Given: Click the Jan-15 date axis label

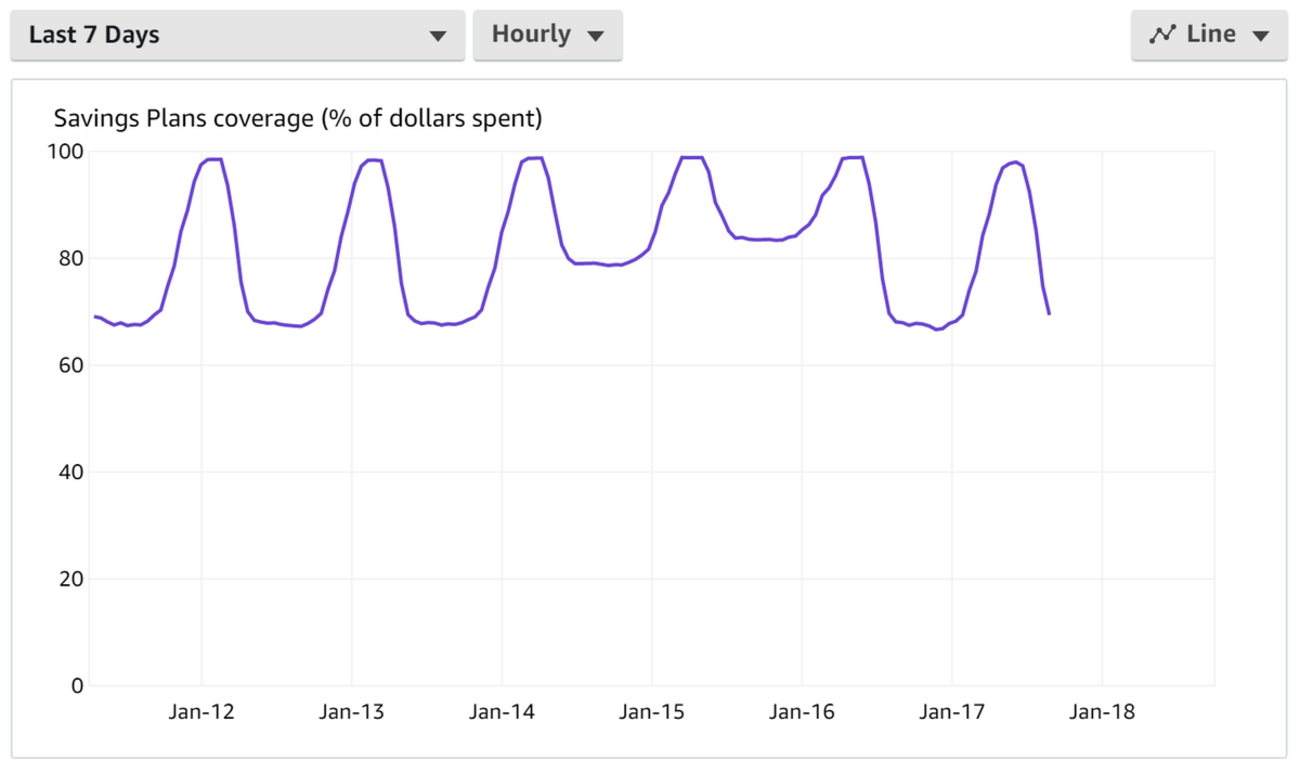Looking at the screenshot, I should [652, 713].
